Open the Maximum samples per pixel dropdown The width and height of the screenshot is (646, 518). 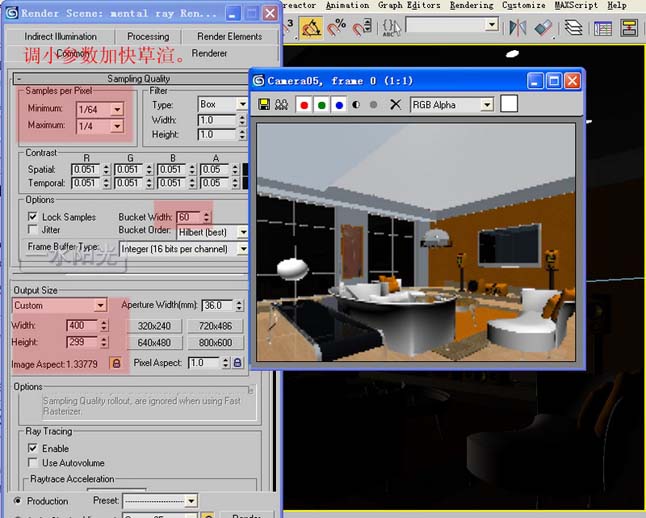(117, 126)
